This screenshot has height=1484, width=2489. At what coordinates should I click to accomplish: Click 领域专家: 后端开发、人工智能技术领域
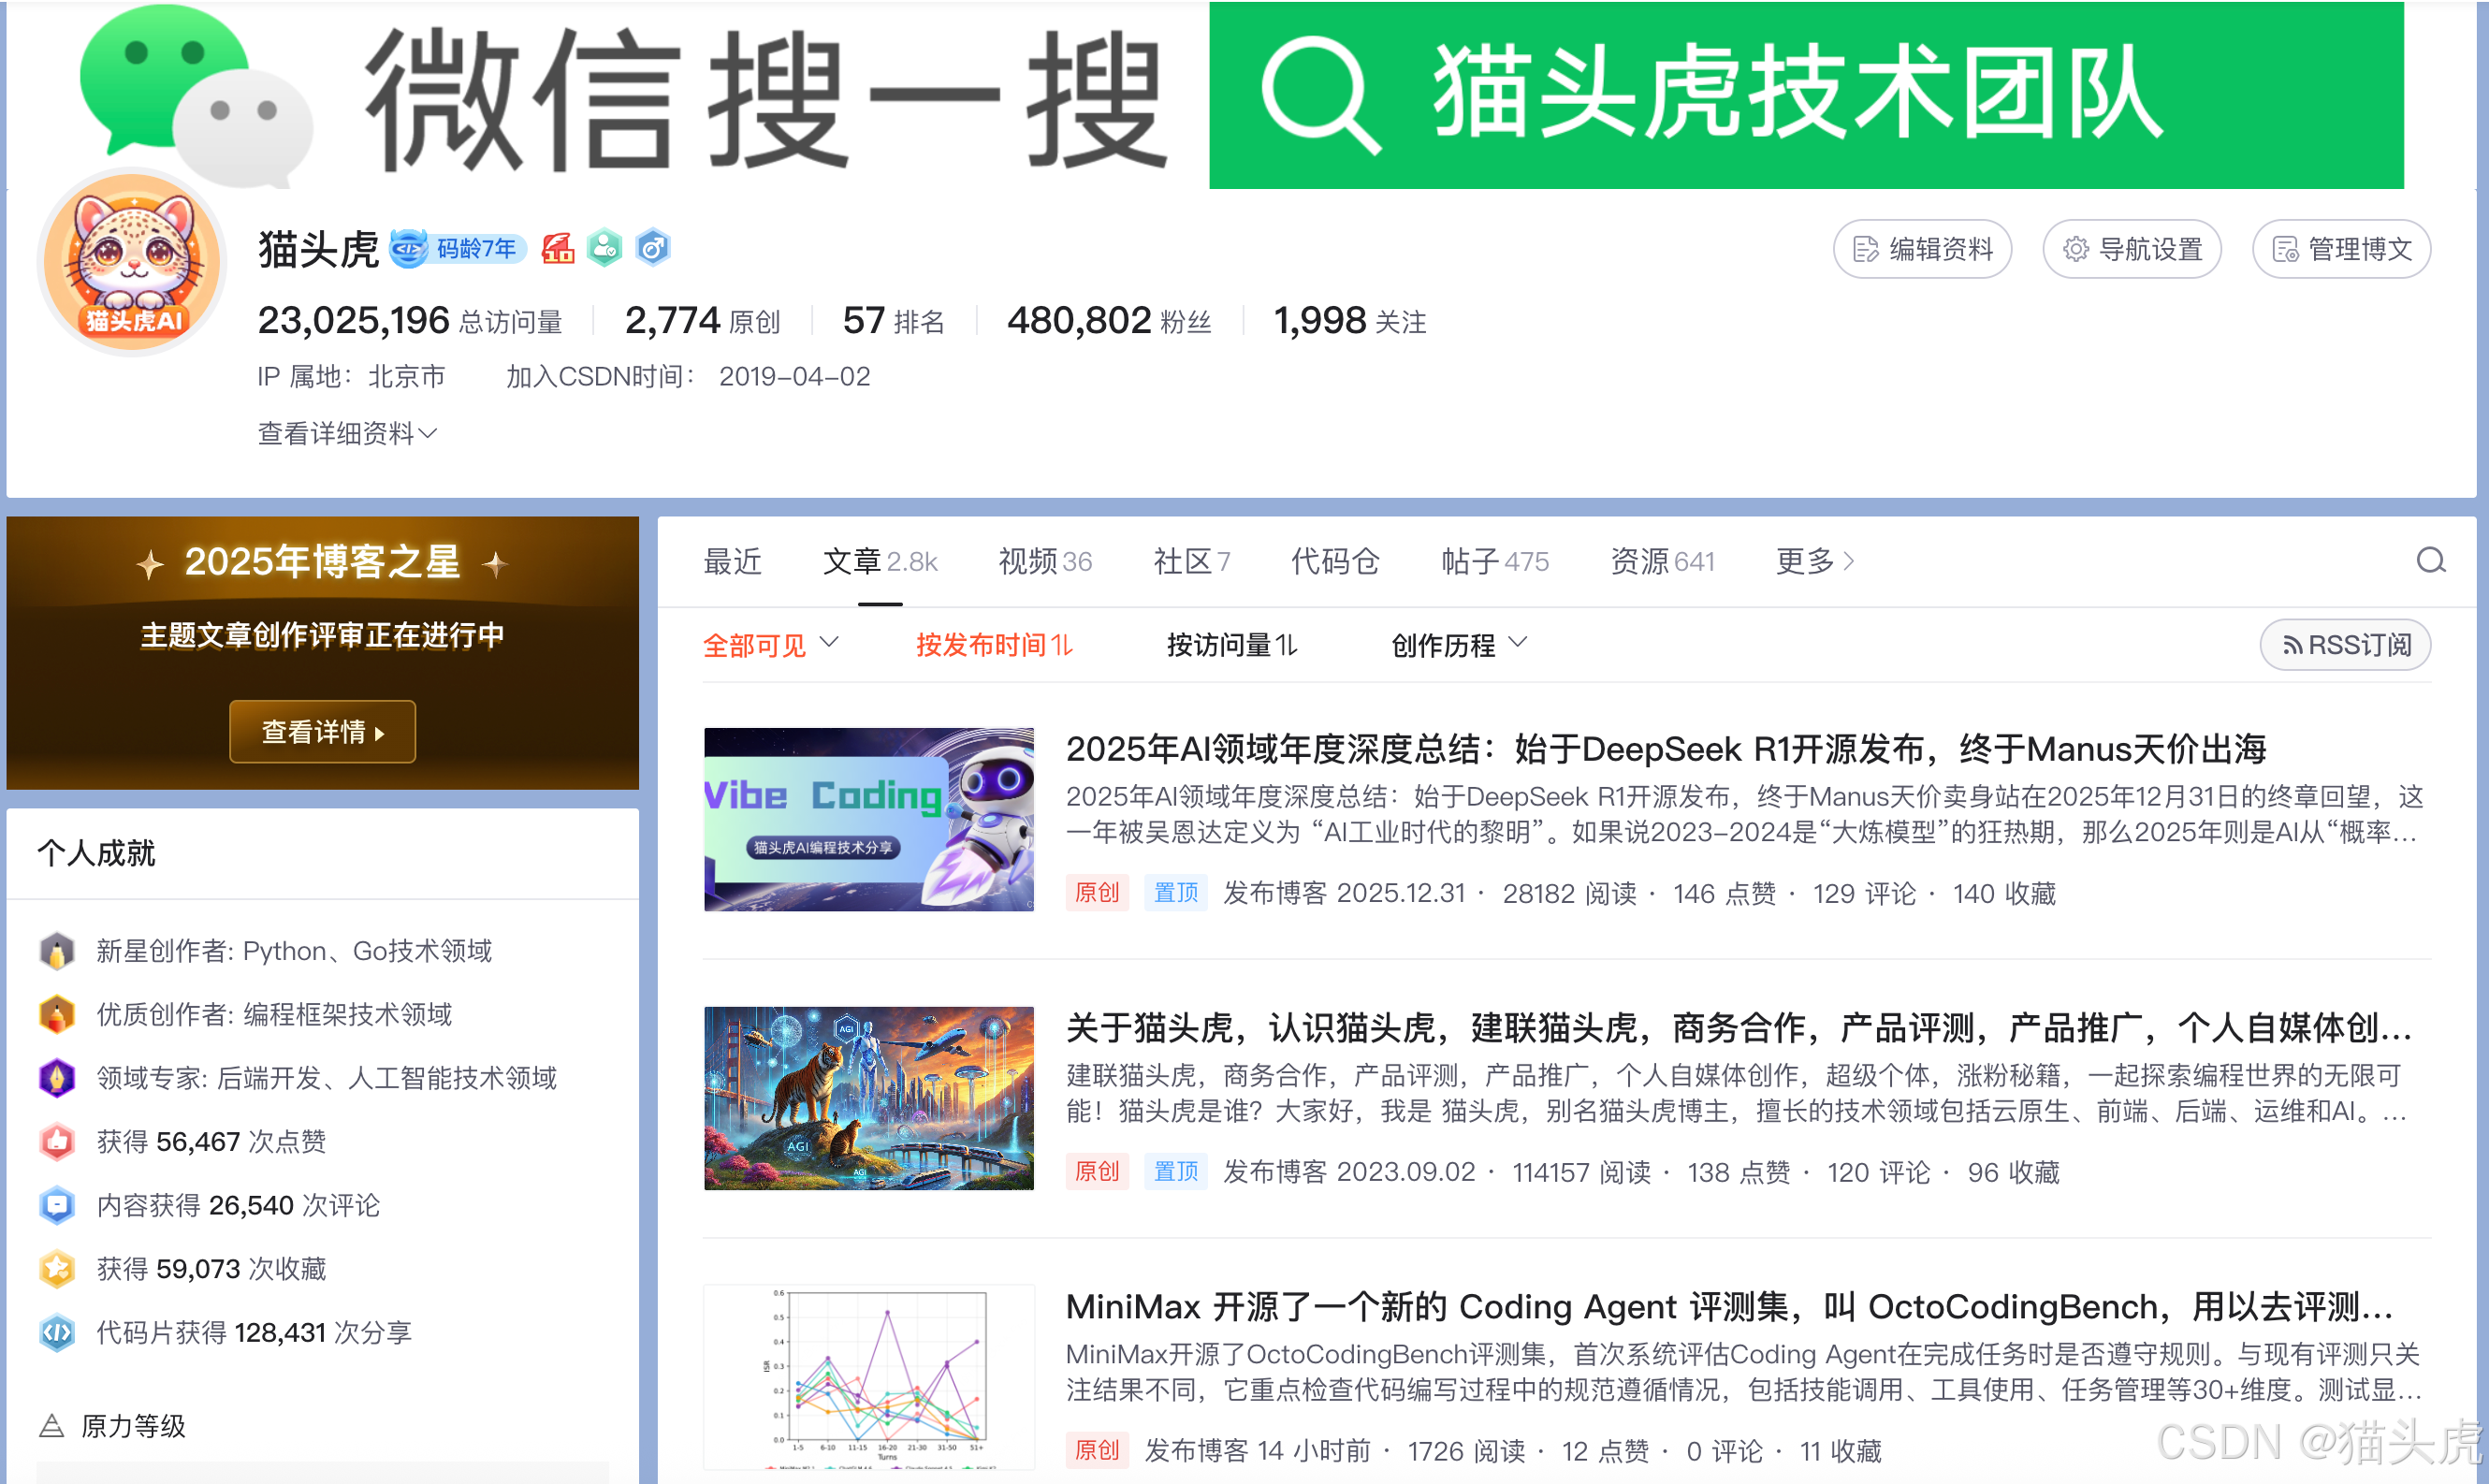326,1078
